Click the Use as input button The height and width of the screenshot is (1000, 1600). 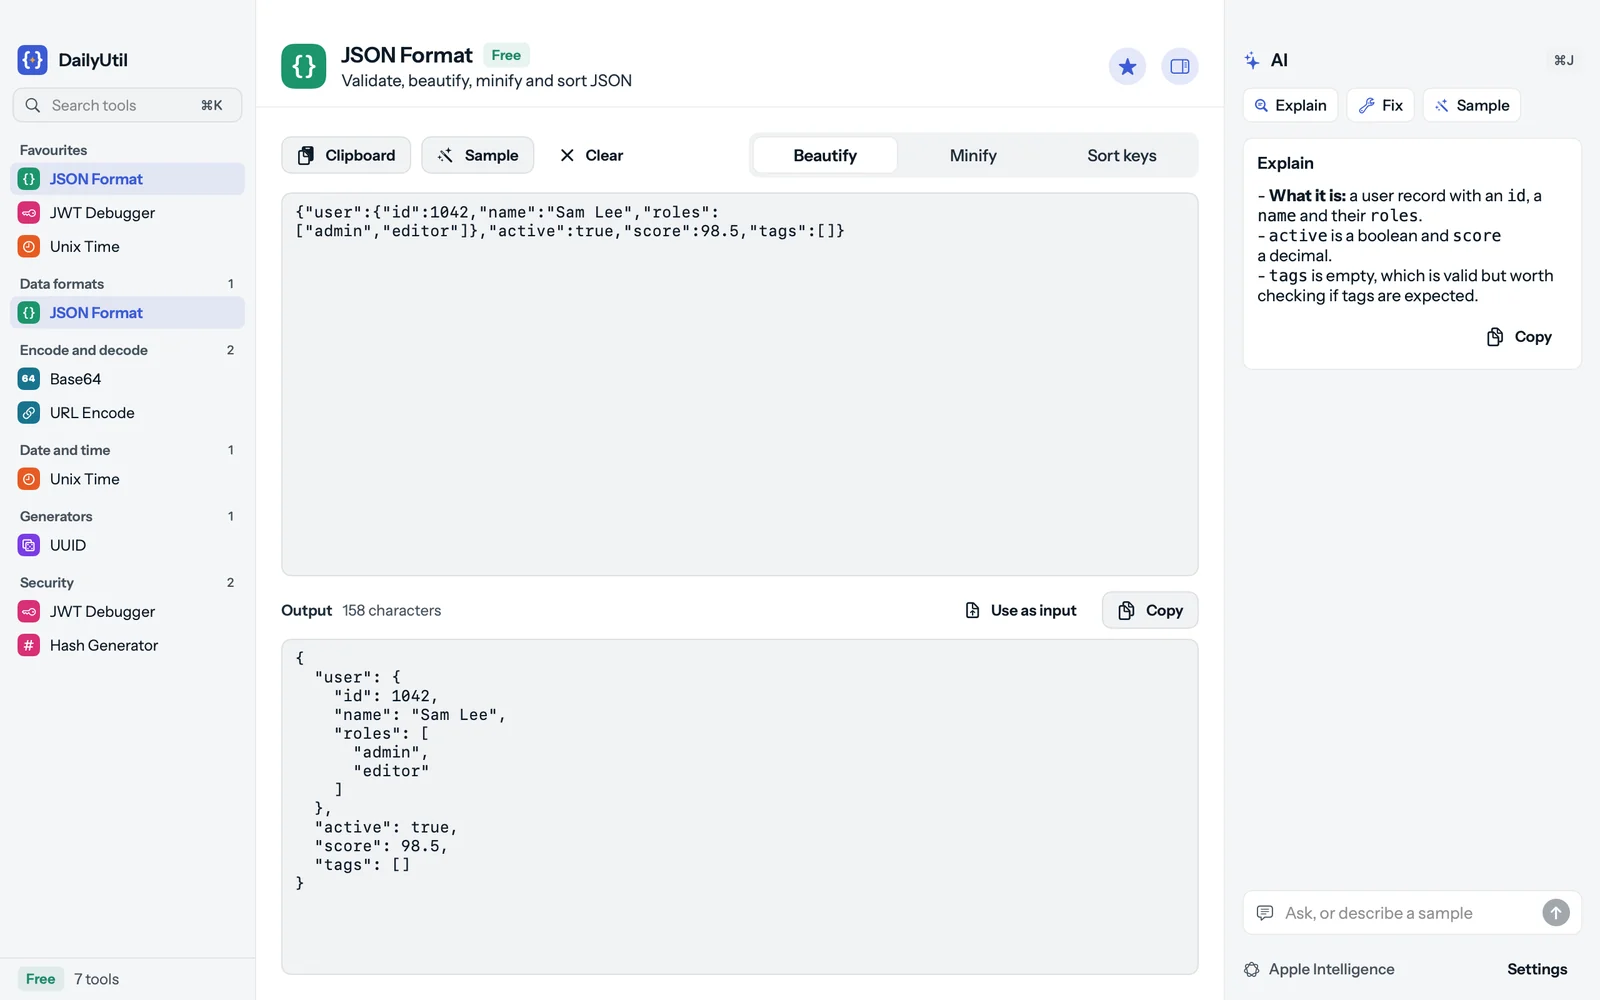(1021, 610)
